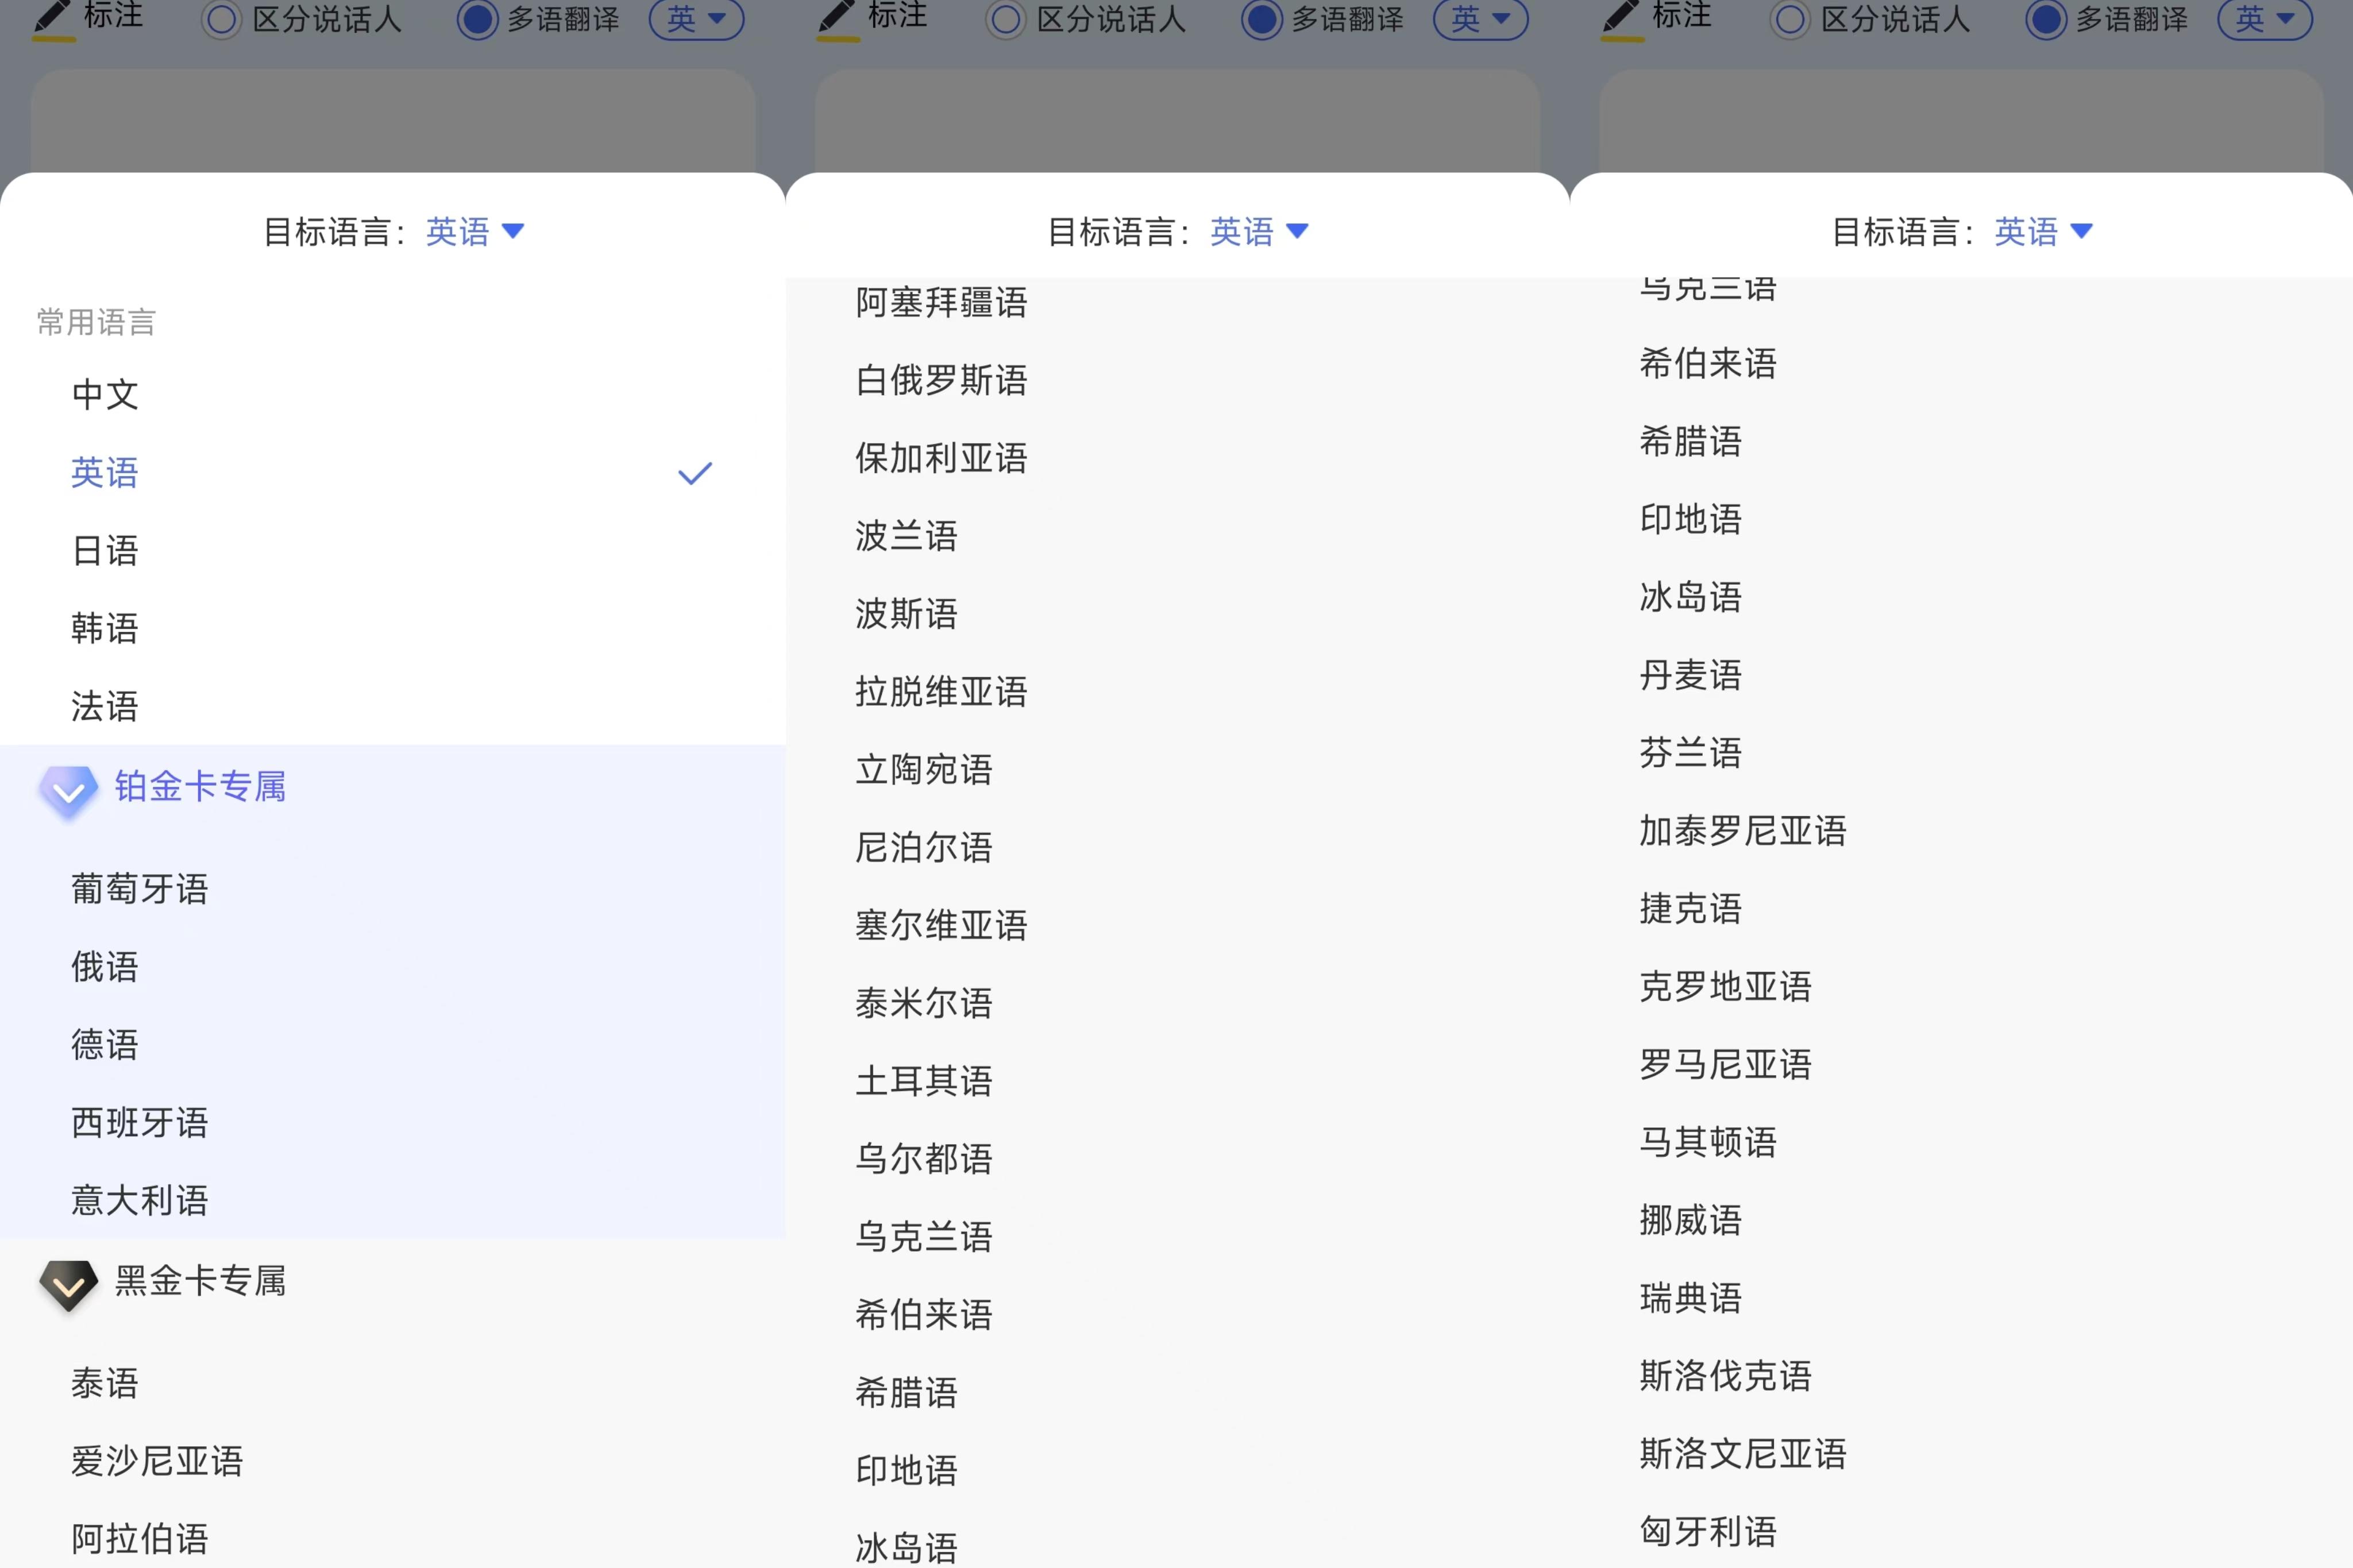Open the 英 language pill in right panel
This screenshot has height=1568, width=2353.
tap(2265, 19)
